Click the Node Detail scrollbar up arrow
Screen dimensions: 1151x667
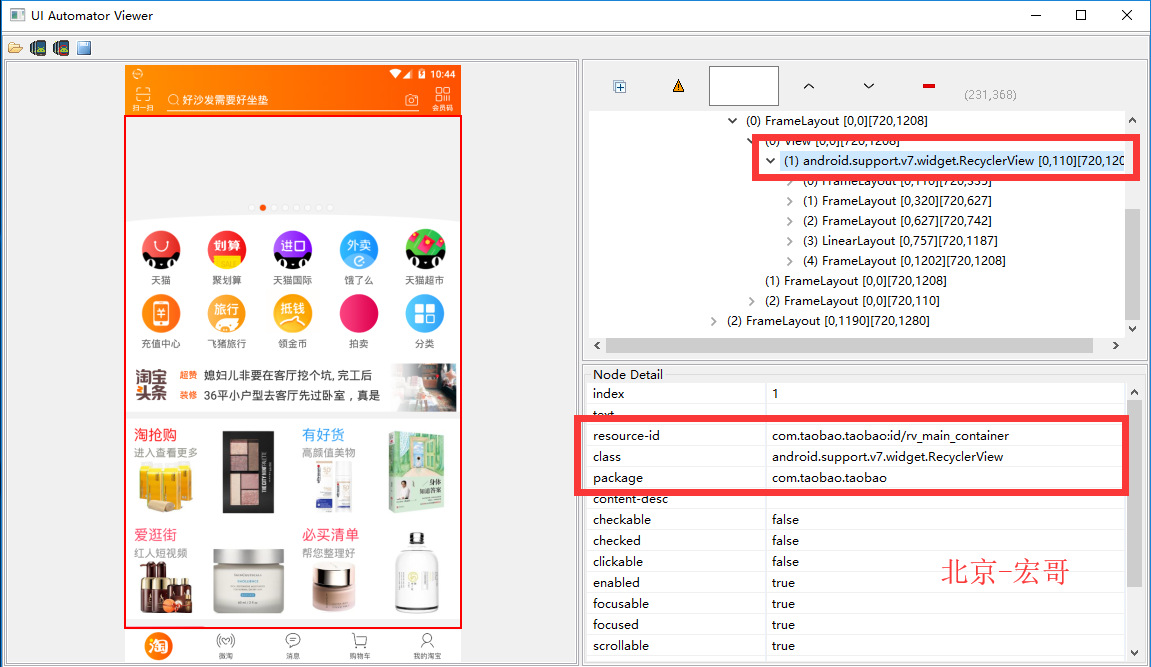pos(1134,393)
